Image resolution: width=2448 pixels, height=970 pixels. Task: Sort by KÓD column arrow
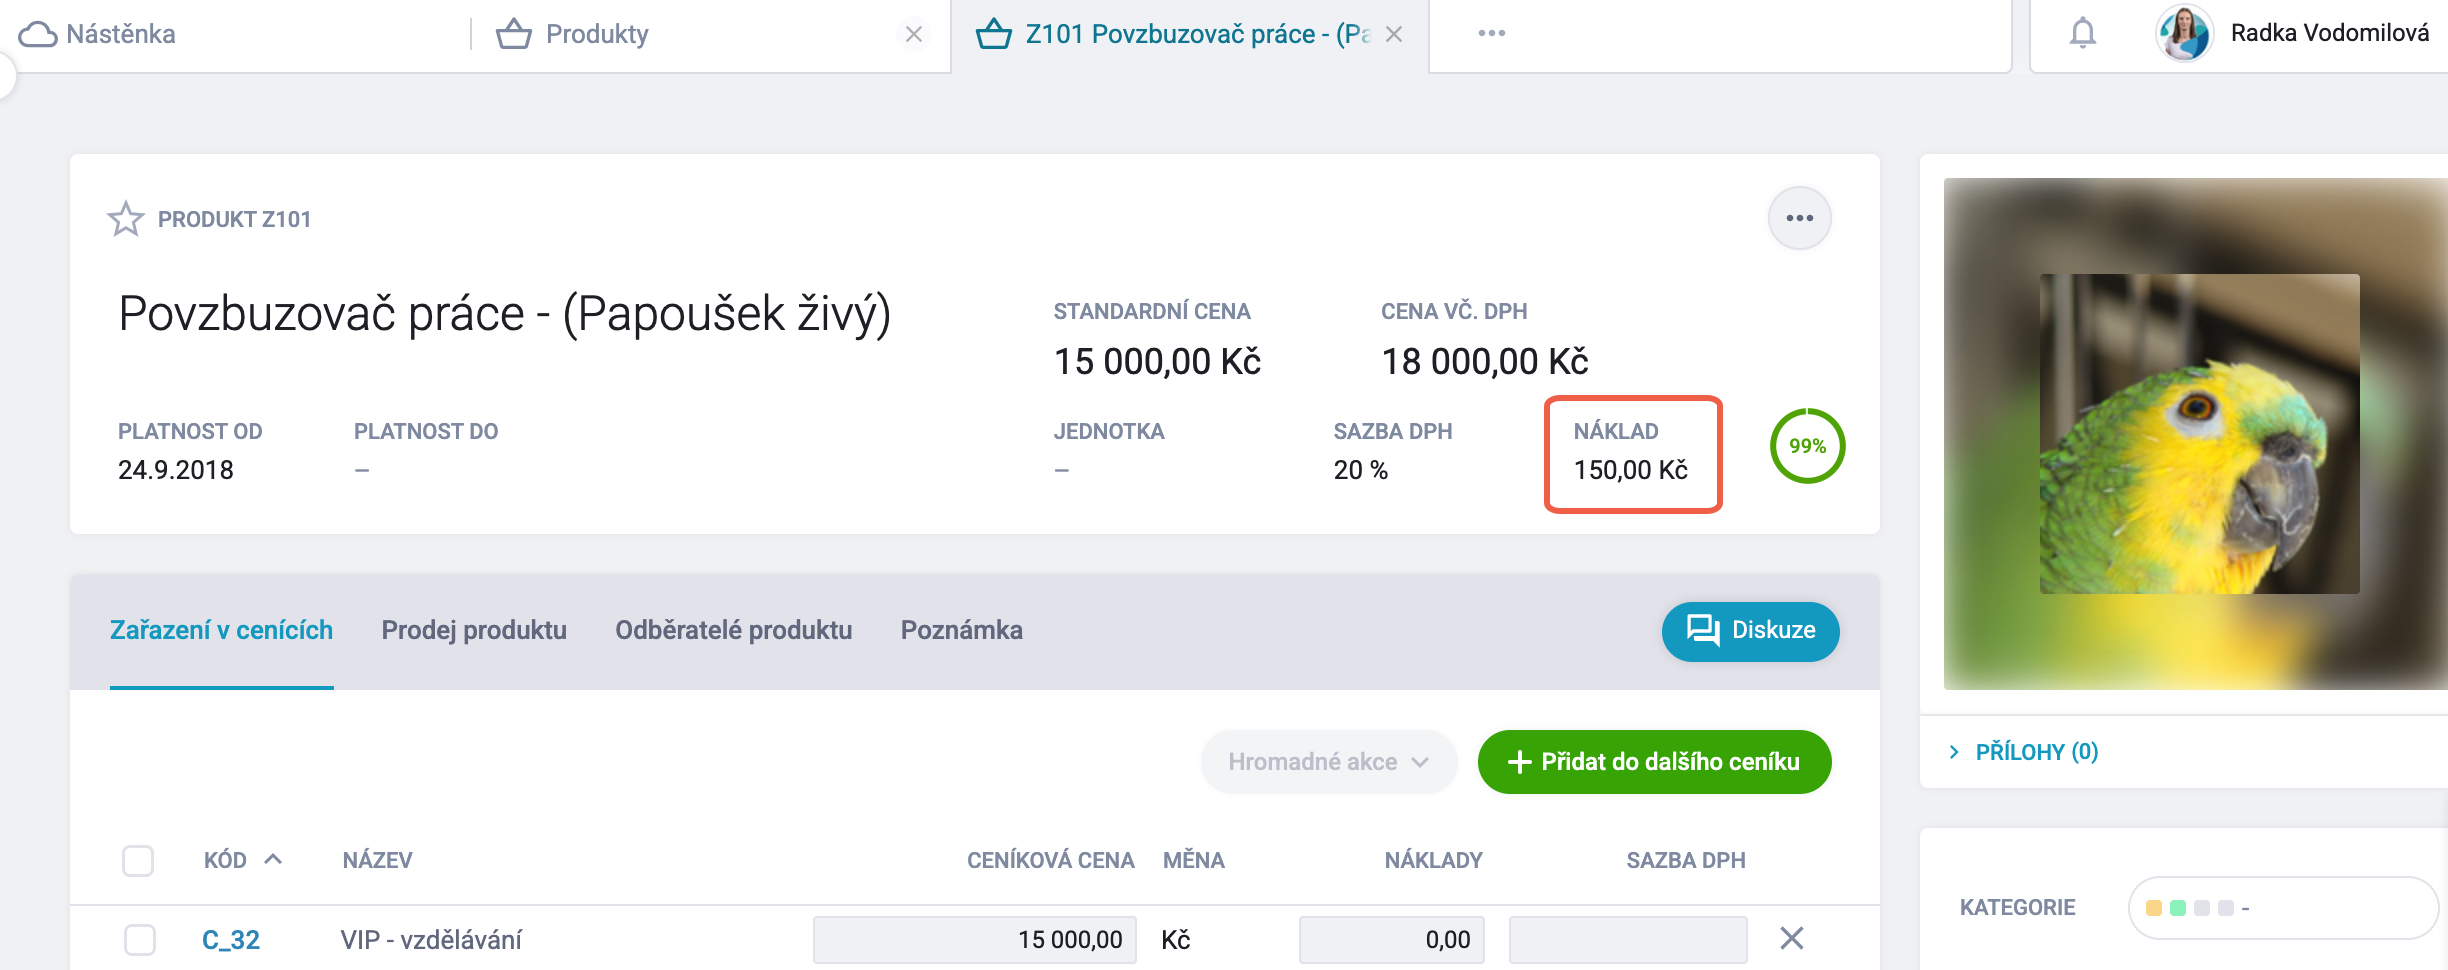click(273, 859)
